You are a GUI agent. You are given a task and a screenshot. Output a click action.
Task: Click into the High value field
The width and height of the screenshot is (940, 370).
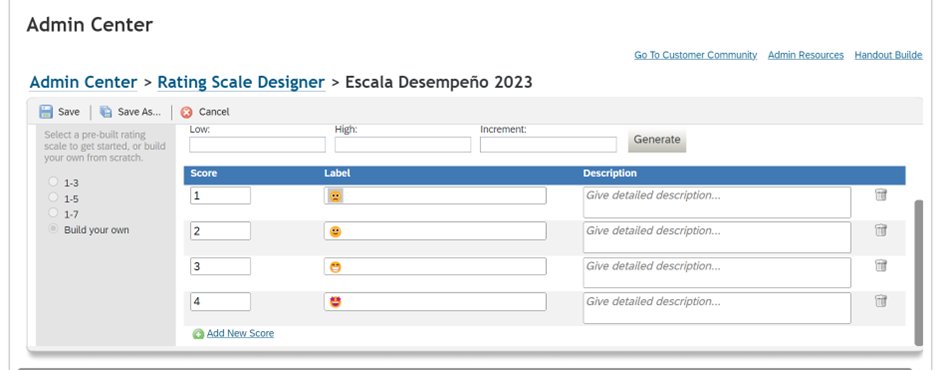pos(403,145)
